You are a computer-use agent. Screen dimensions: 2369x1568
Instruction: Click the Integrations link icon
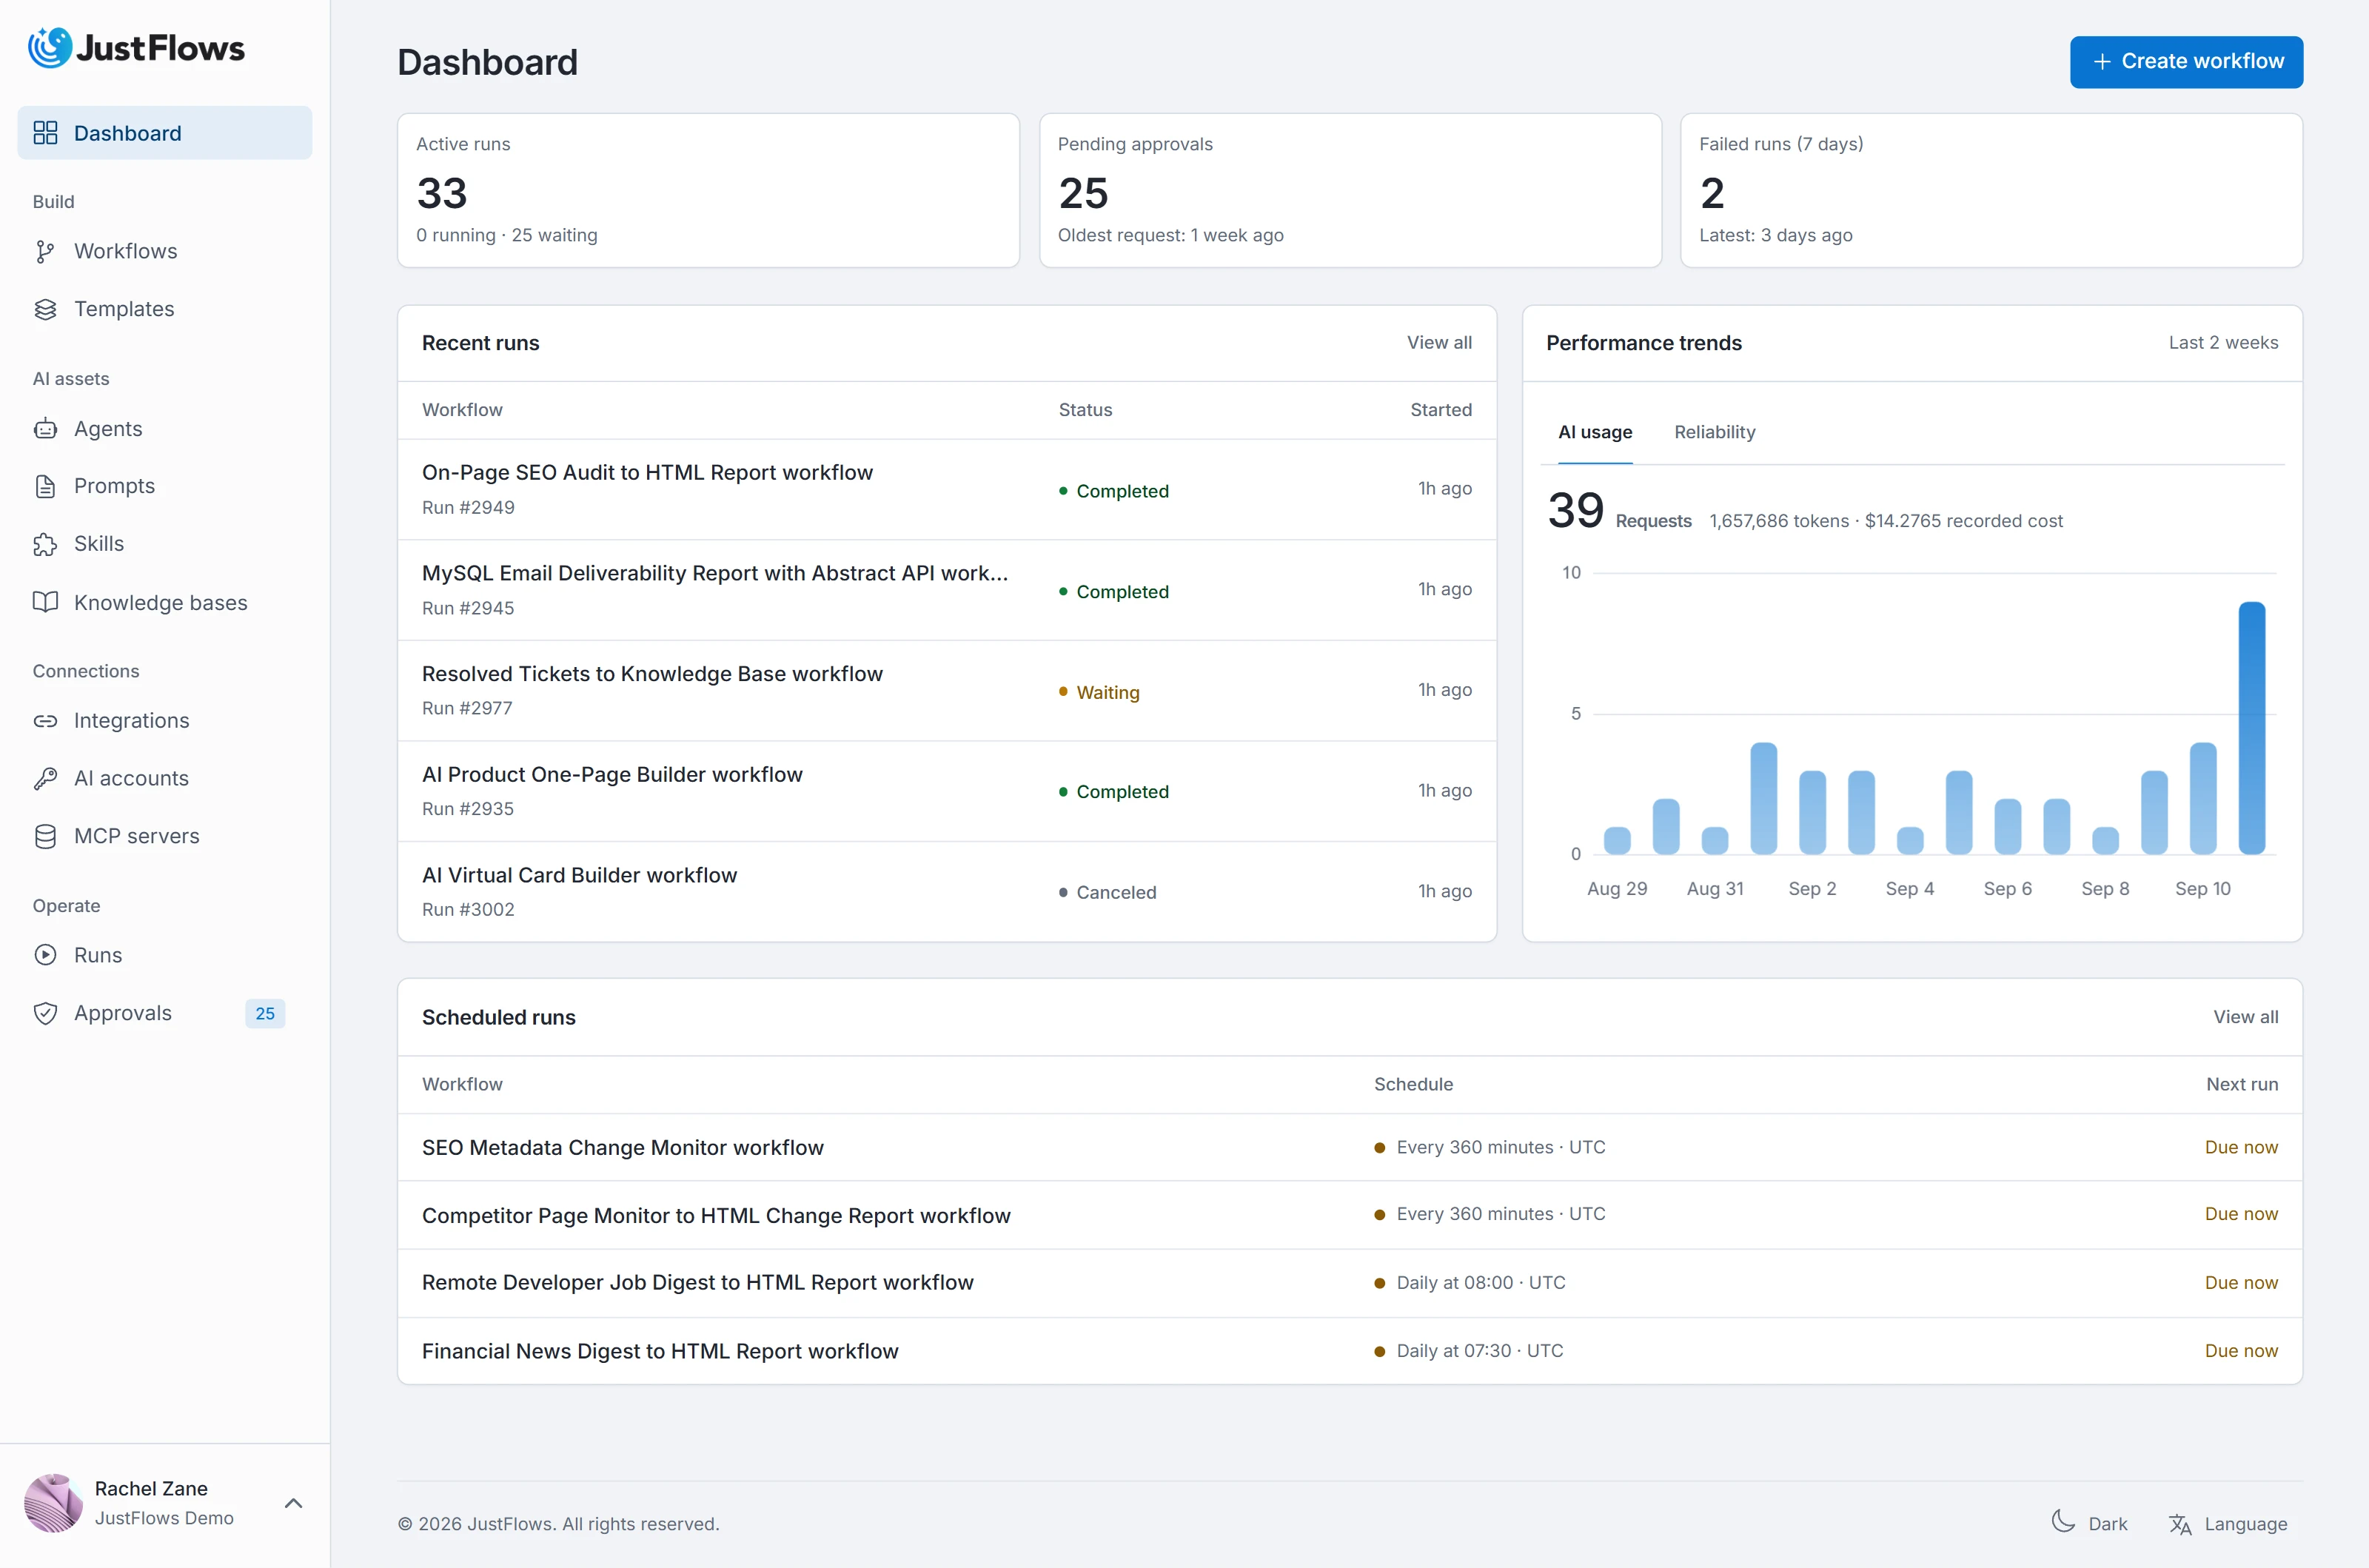[x=45, y=721]
